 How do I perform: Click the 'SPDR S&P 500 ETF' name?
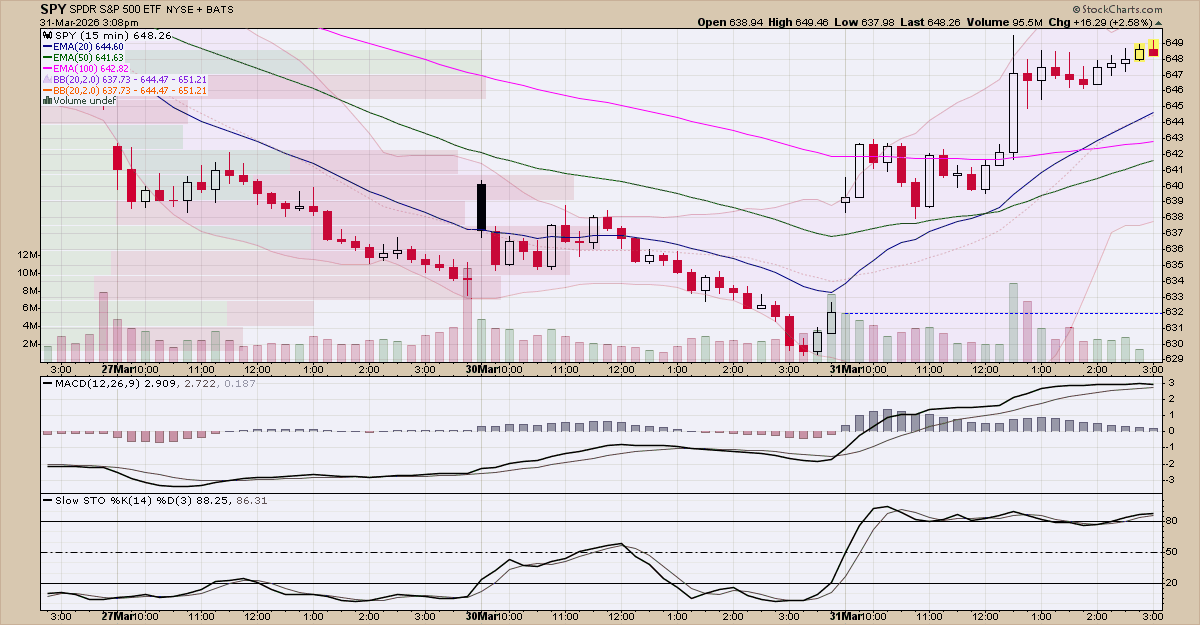click(x=114, y=8)
